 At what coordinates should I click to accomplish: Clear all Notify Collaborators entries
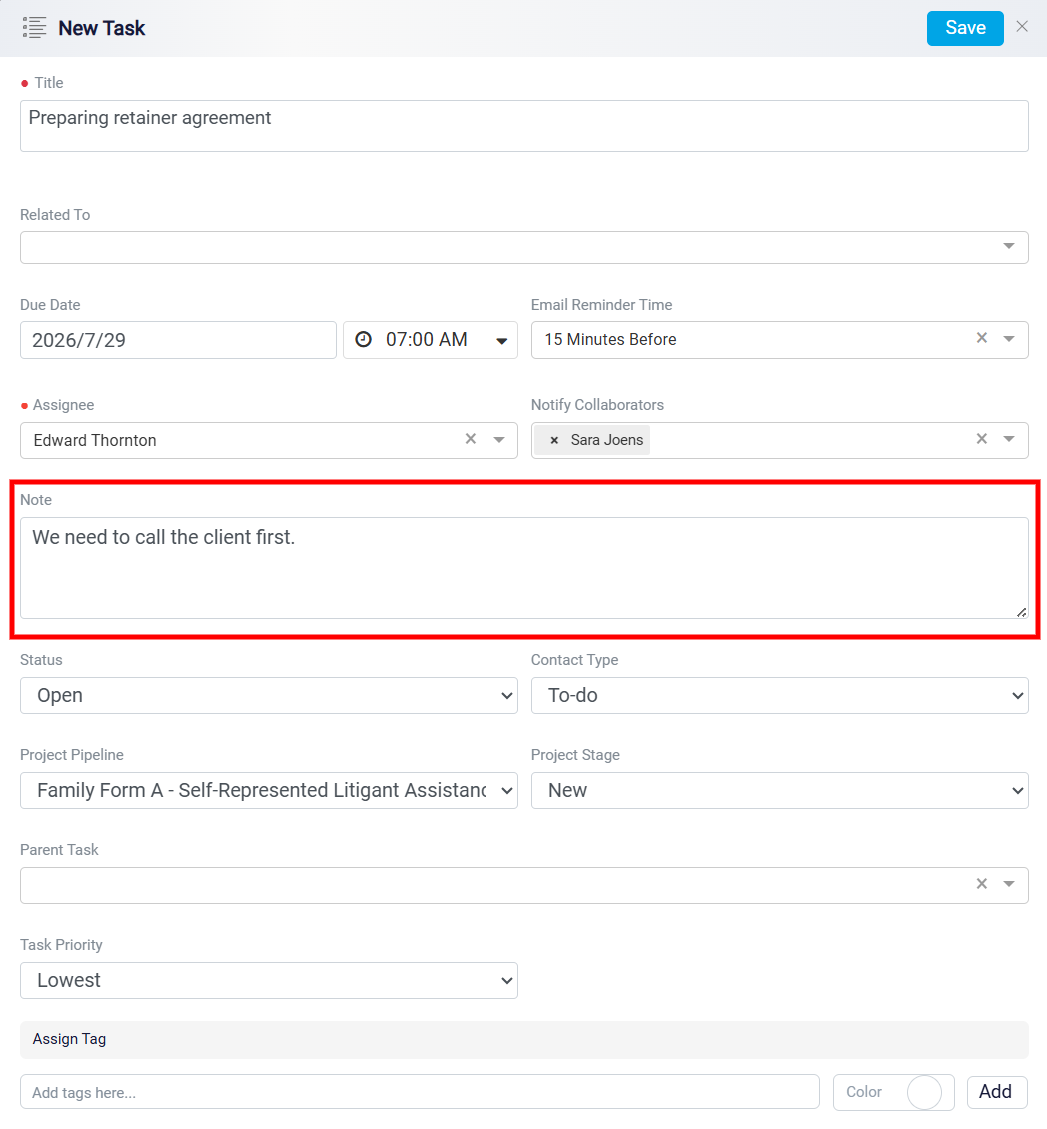(981, 438)
